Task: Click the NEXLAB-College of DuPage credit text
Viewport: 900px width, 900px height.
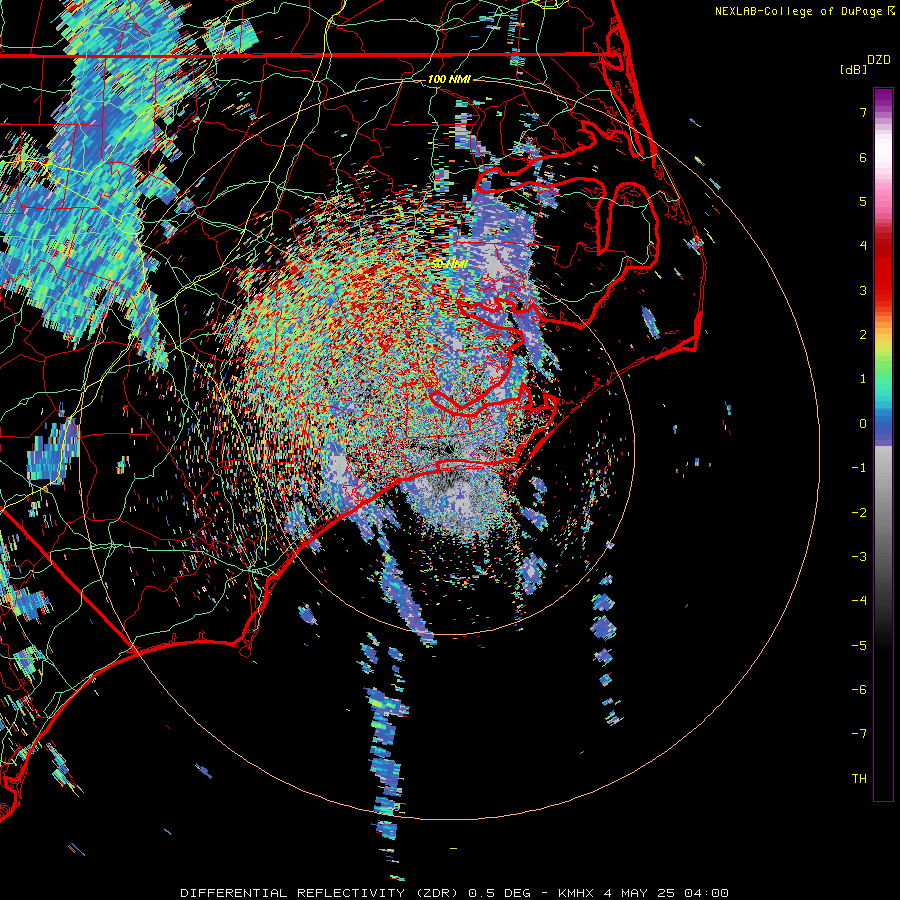Action: (x=799, y=11)
